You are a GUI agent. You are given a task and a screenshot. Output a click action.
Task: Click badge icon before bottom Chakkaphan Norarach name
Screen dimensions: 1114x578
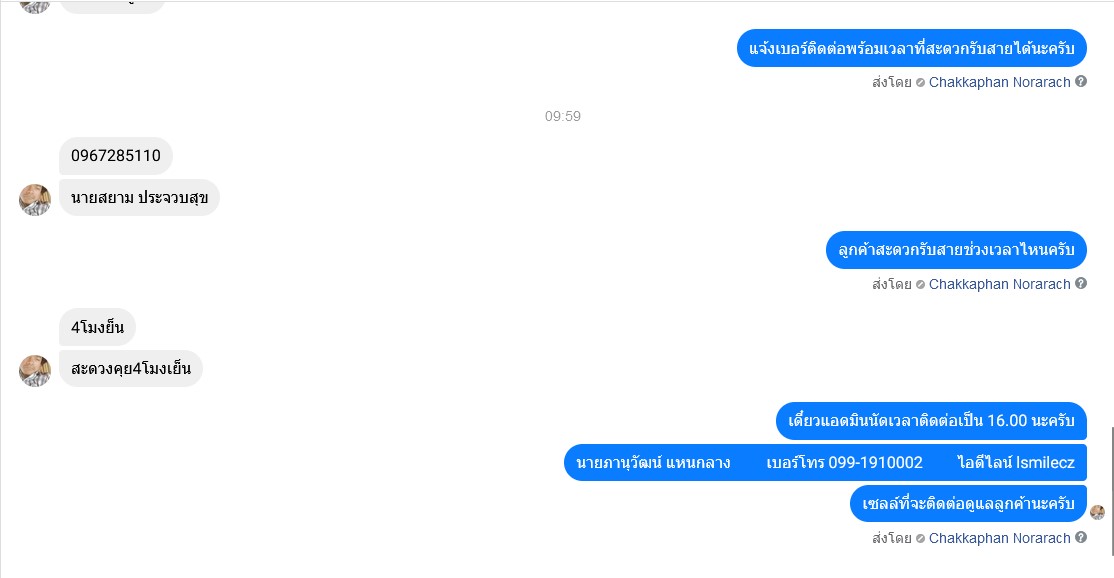click(x=920, y=538)
